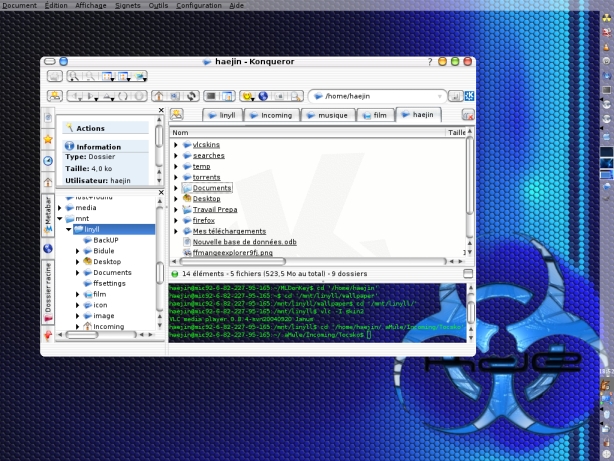Switch to the musique tab

click(328, 115)
